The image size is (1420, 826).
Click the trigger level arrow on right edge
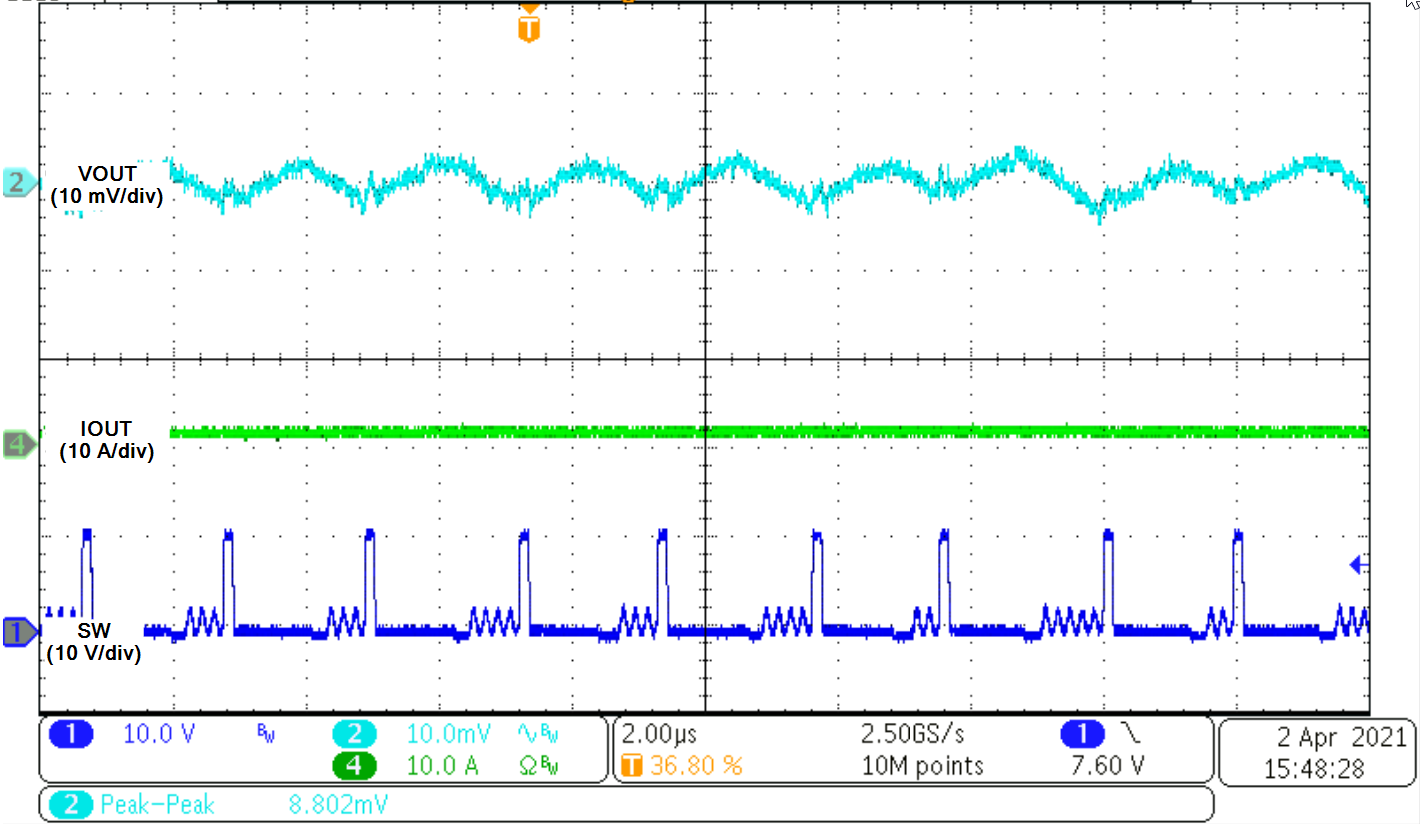pos(1356,565)
